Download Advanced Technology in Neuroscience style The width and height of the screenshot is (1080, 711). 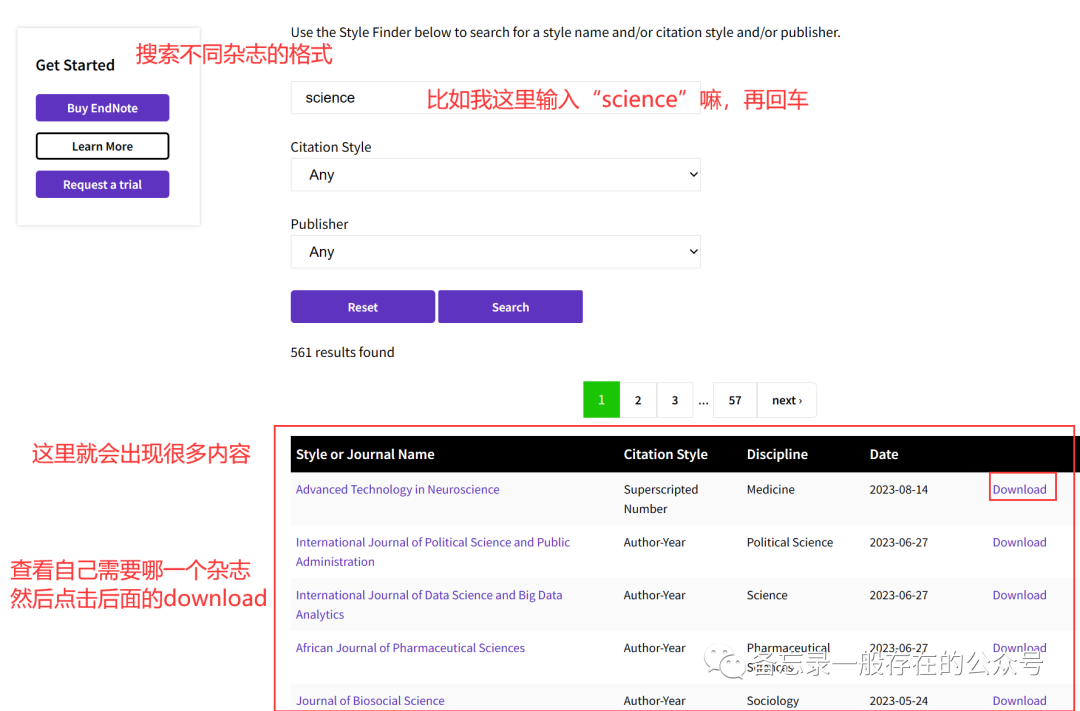[x=1019, y=489]
